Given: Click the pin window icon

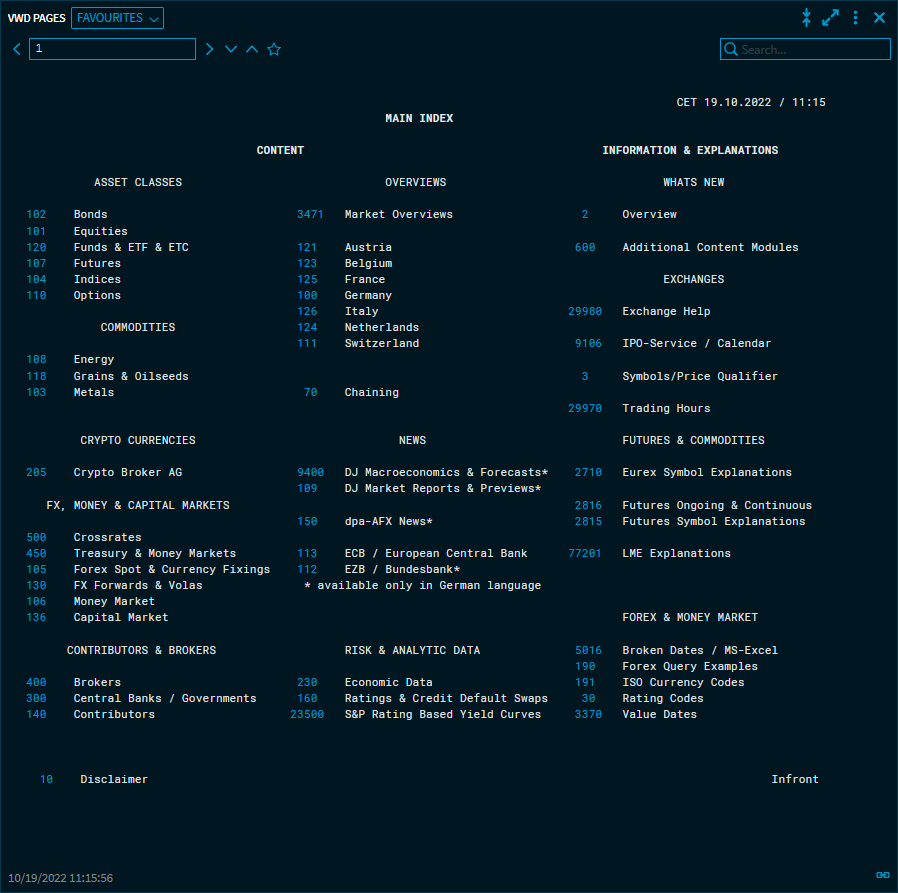Looking at the screenshot, I should coord(806,18).
